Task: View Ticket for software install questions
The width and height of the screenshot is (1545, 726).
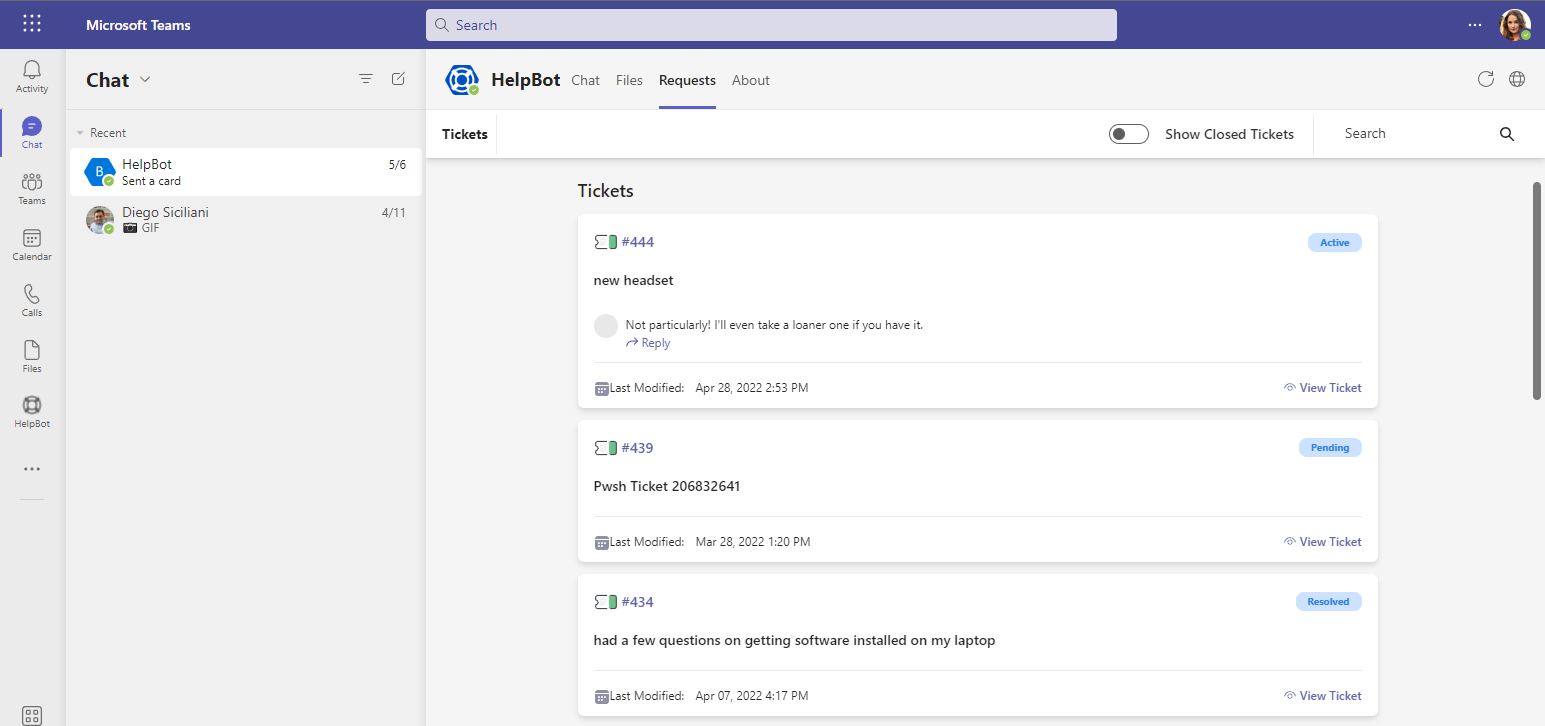Action: coord(1322,696)
